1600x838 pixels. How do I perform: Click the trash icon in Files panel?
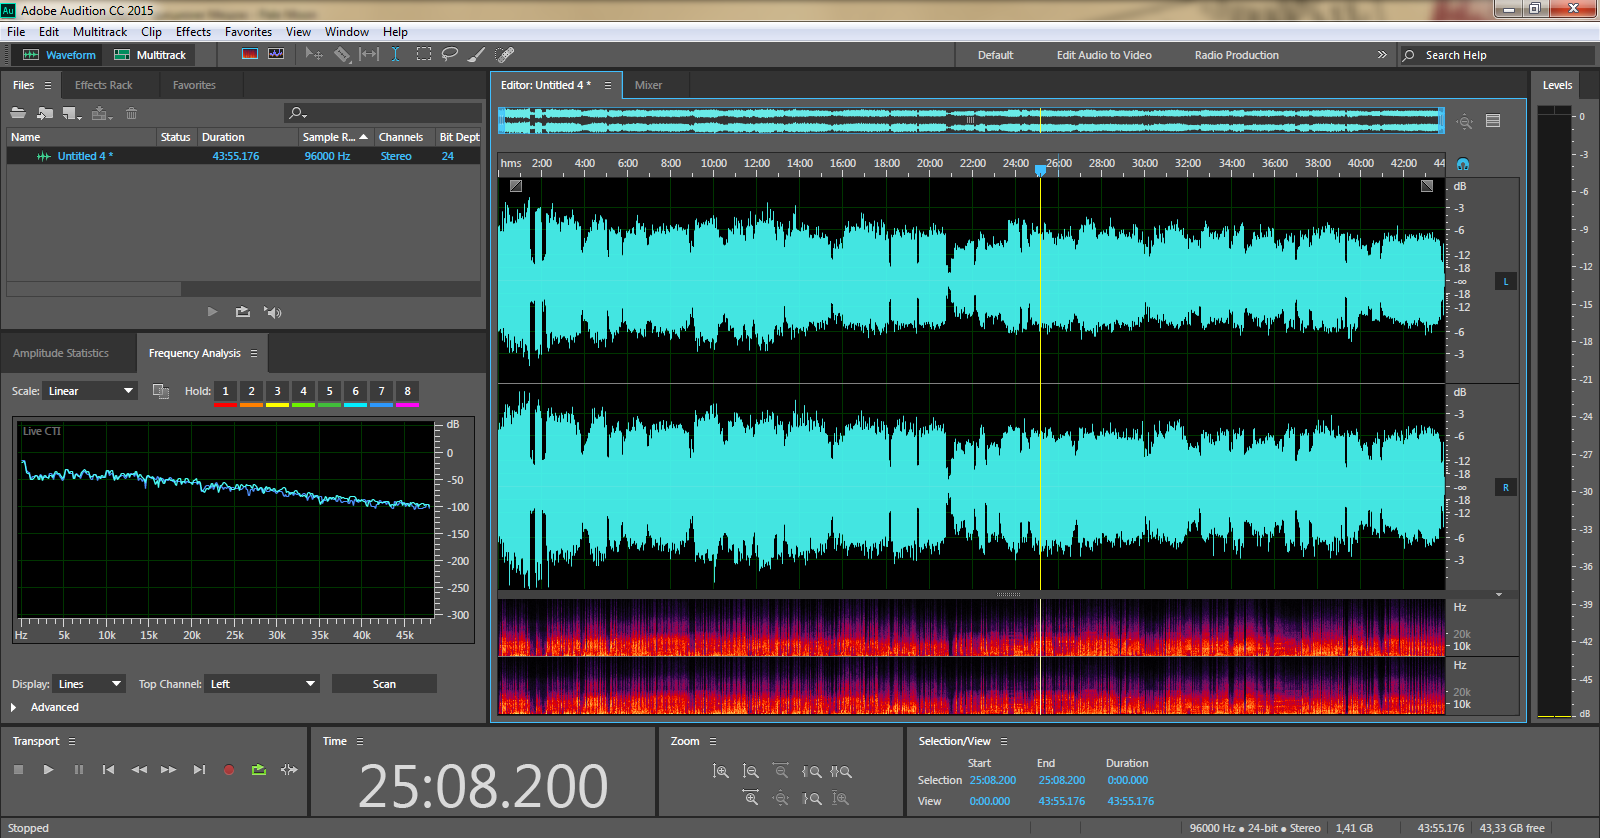click(131, 113)
